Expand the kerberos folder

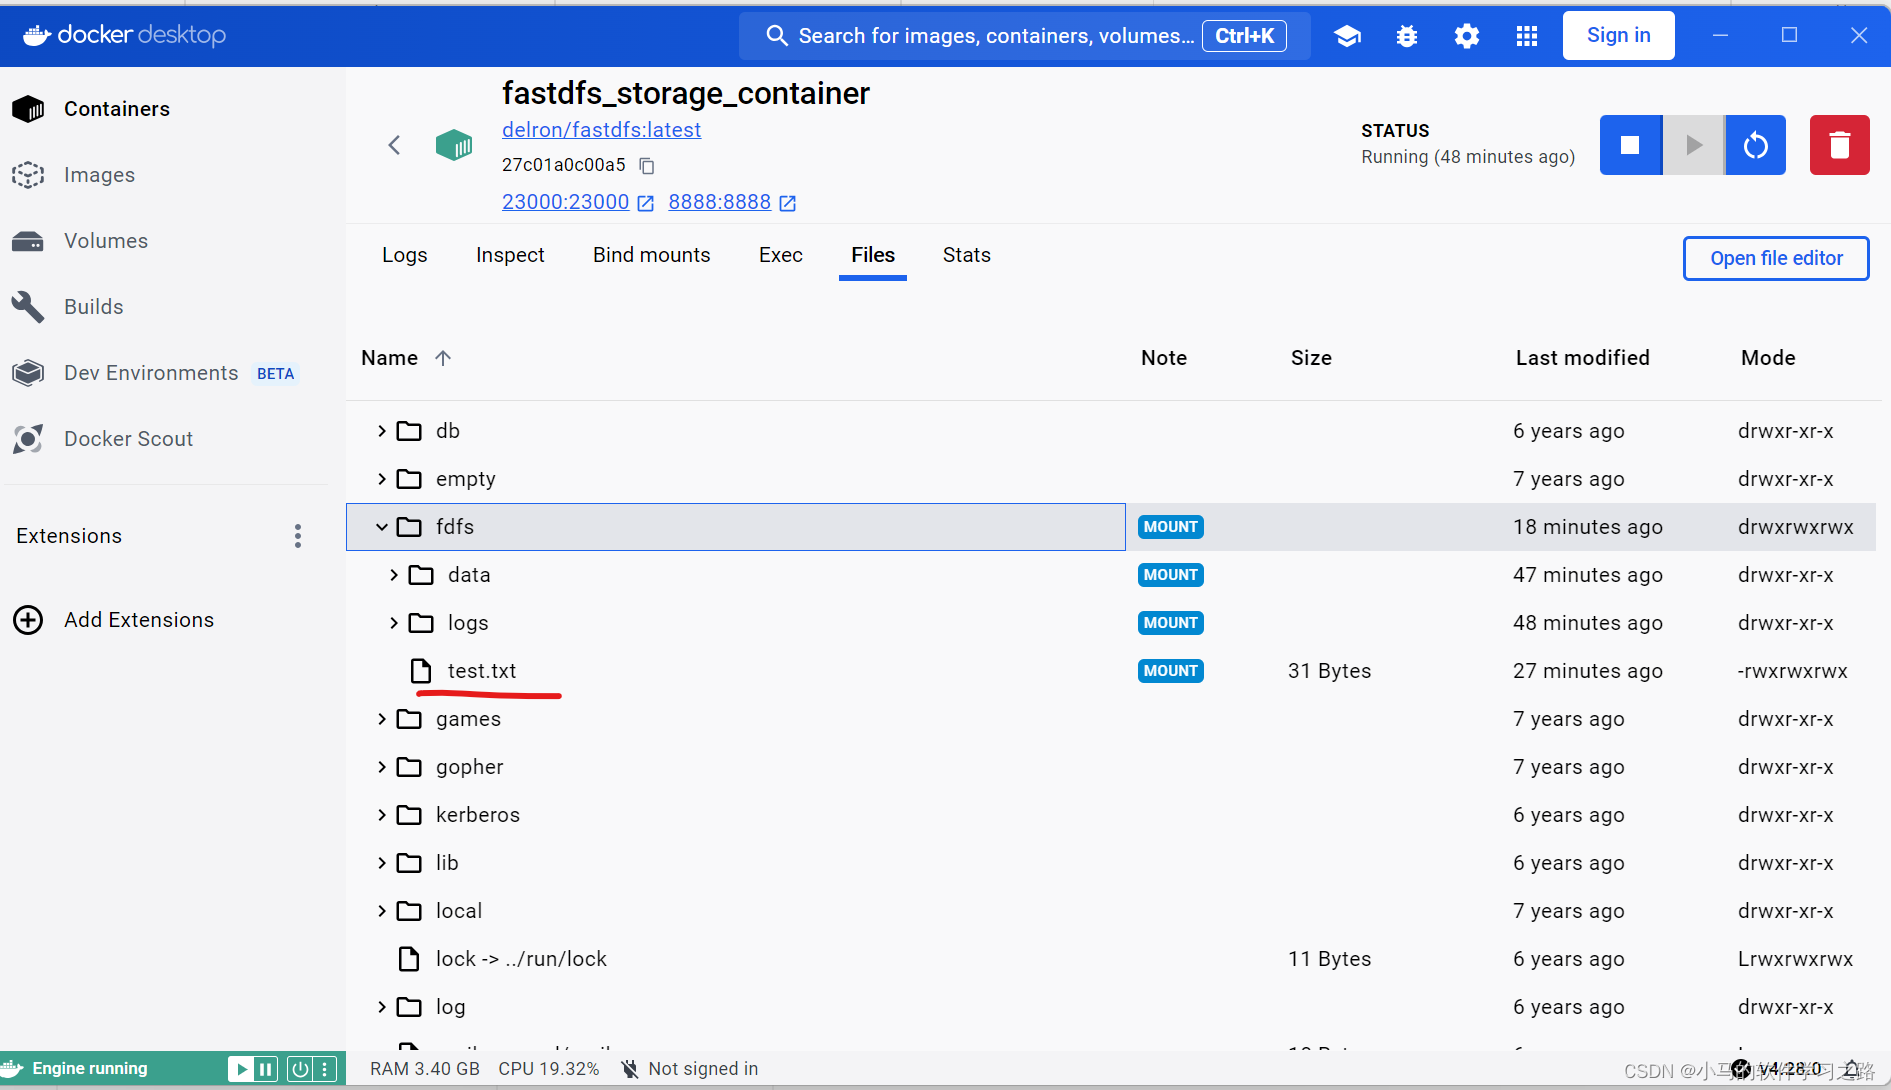click(382, 815)
